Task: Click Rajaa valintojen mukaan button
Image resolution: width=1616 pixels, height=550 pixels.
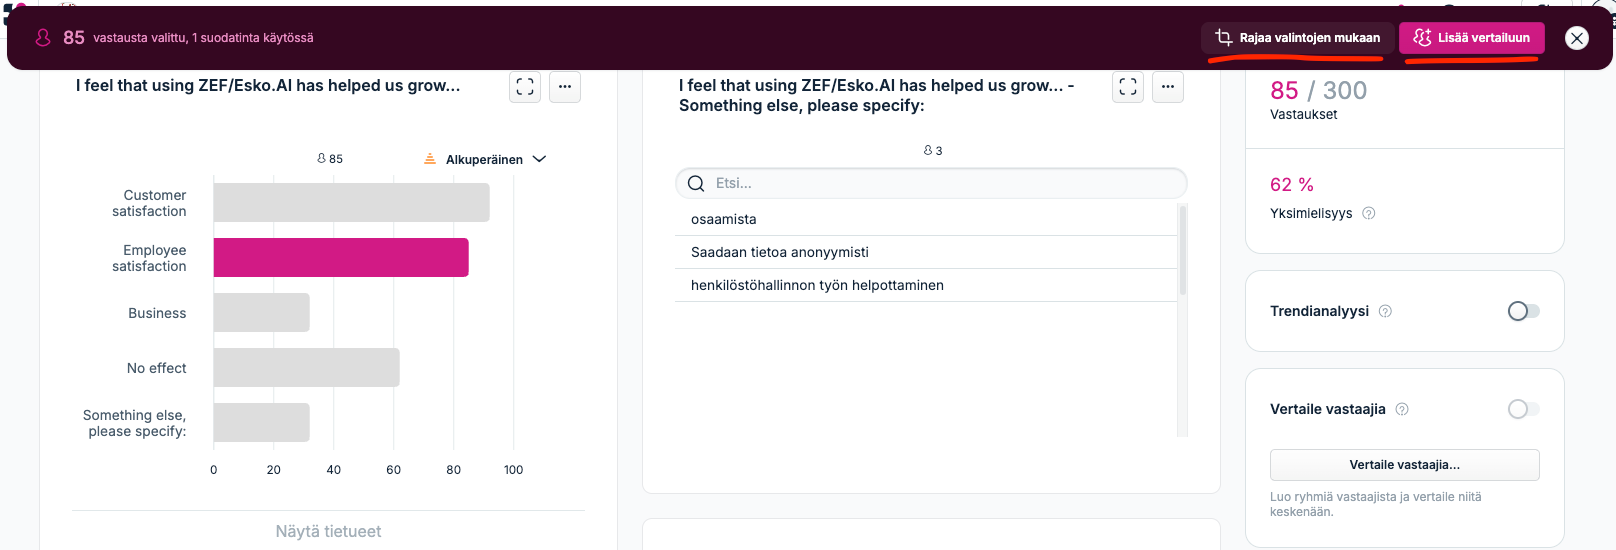Action: (x=1298, y=38)
